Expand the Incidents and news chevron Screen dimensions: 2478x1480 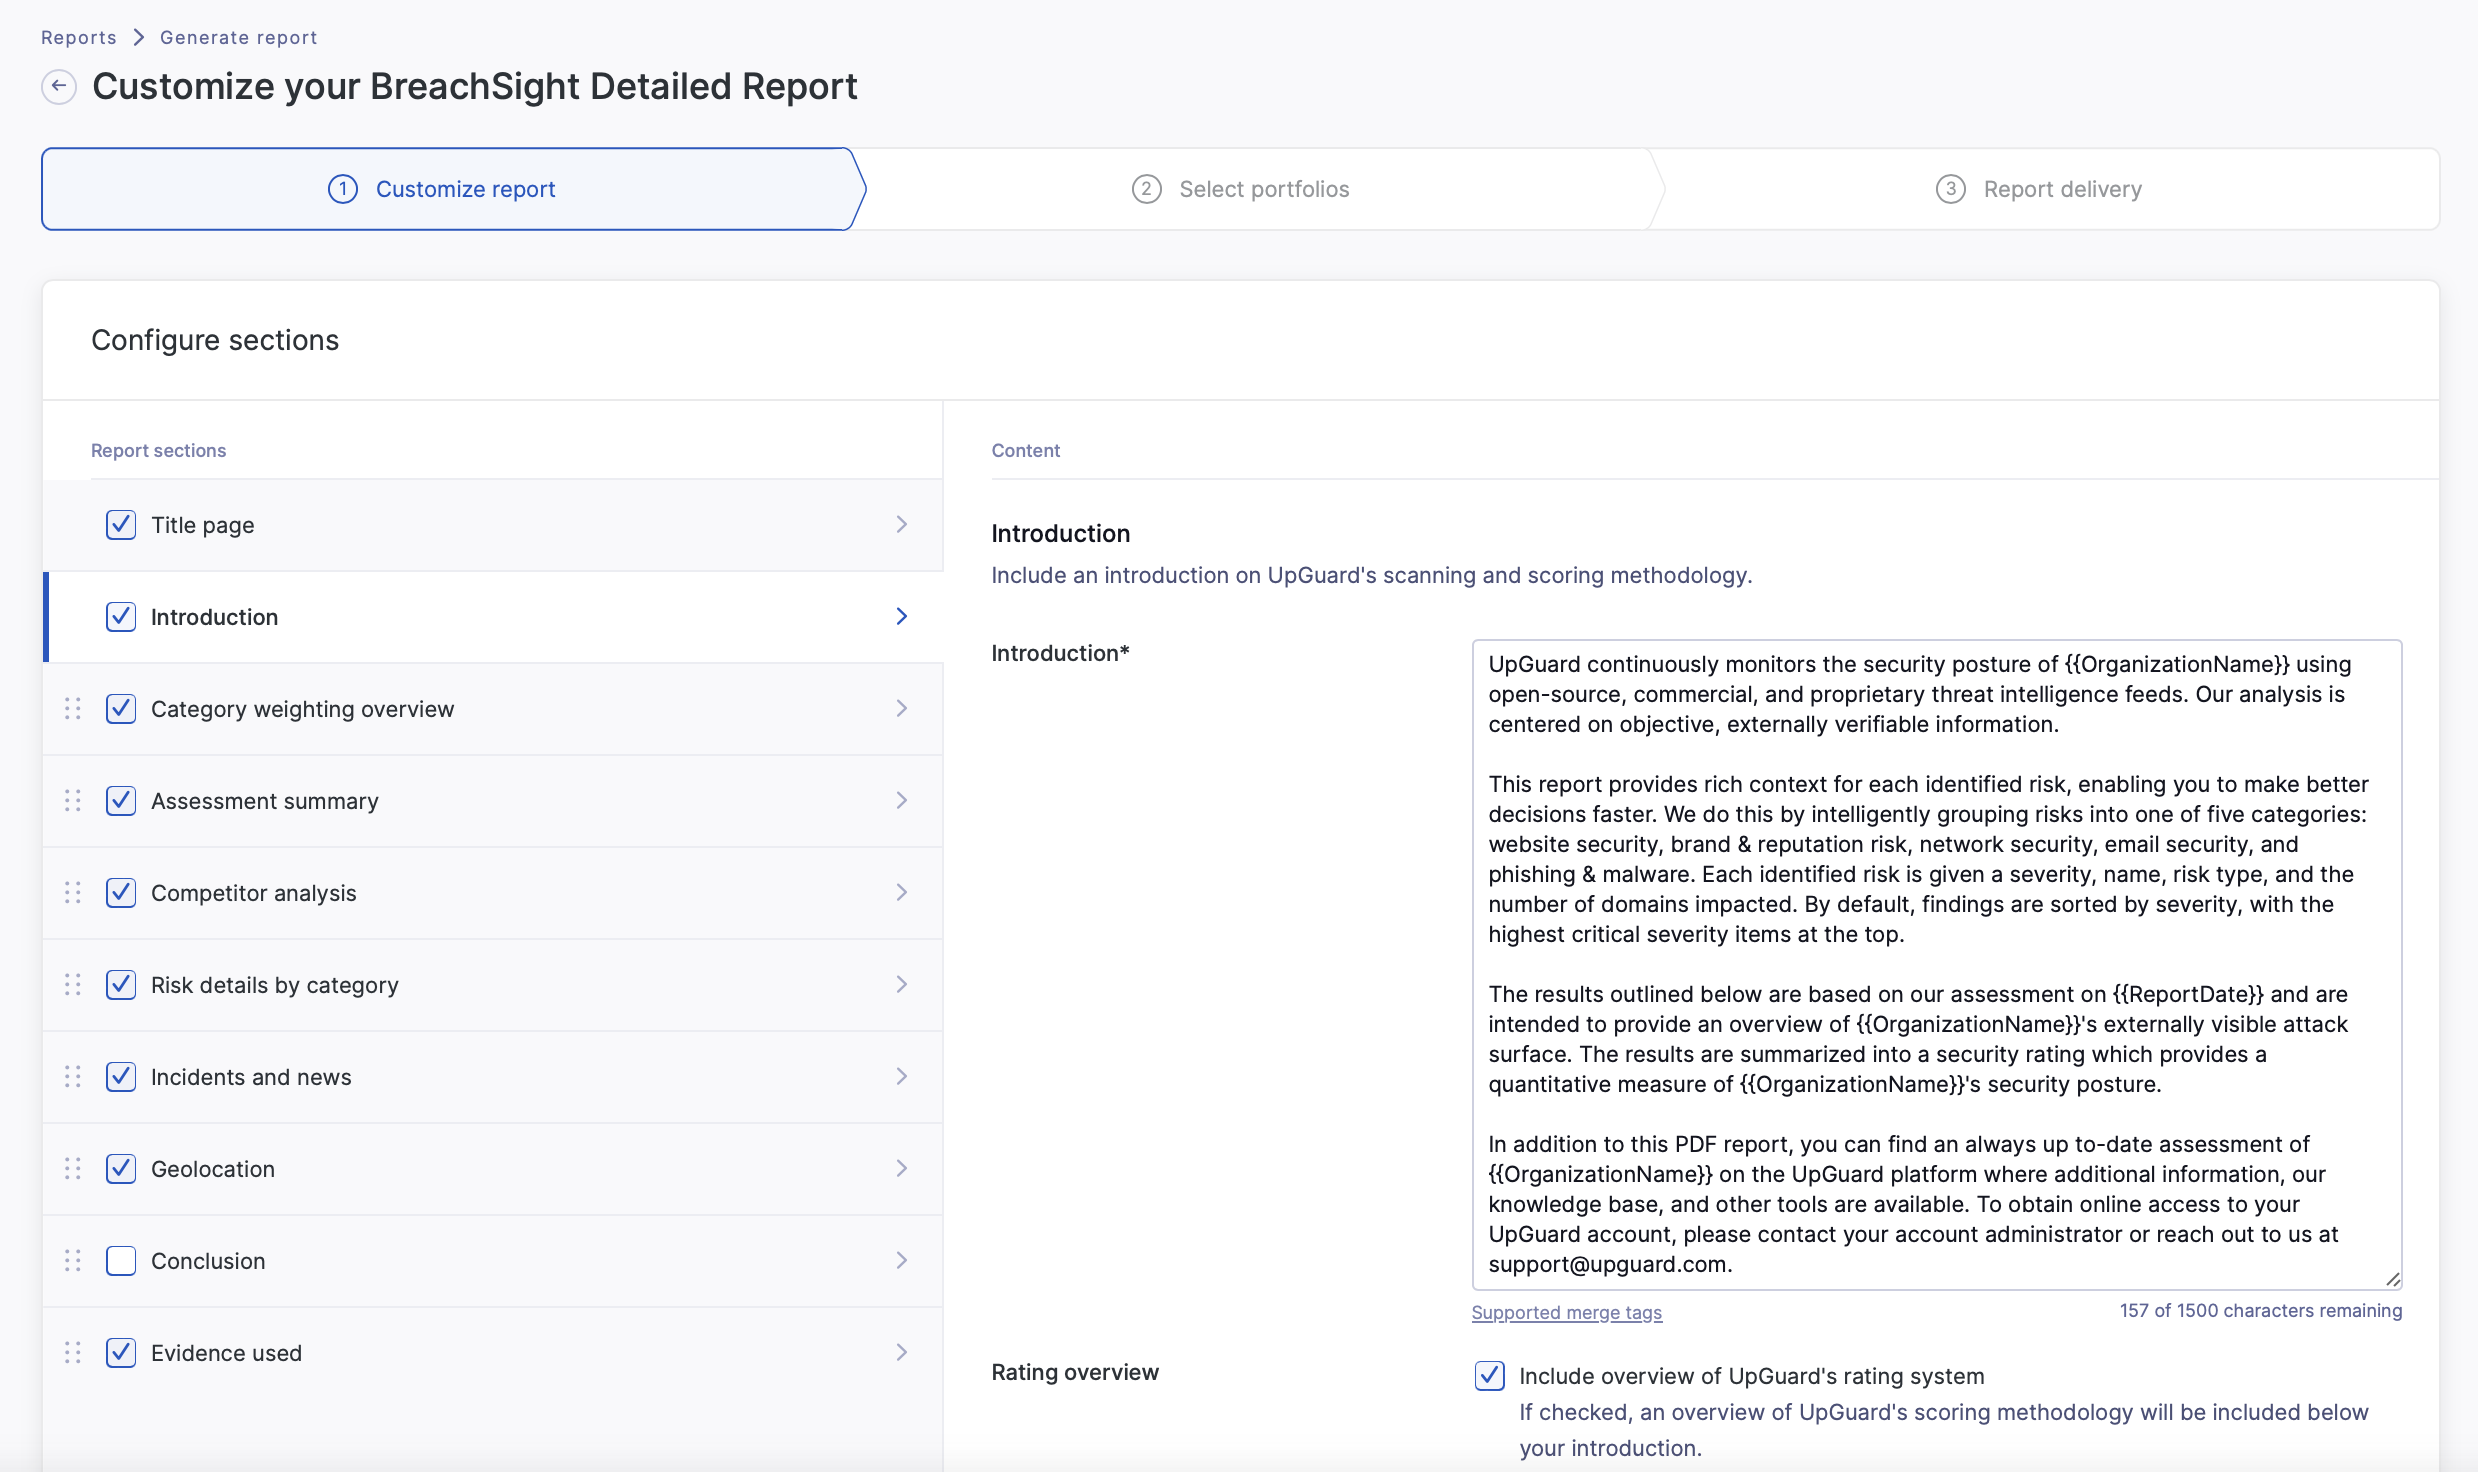(x=902, y=1077)
